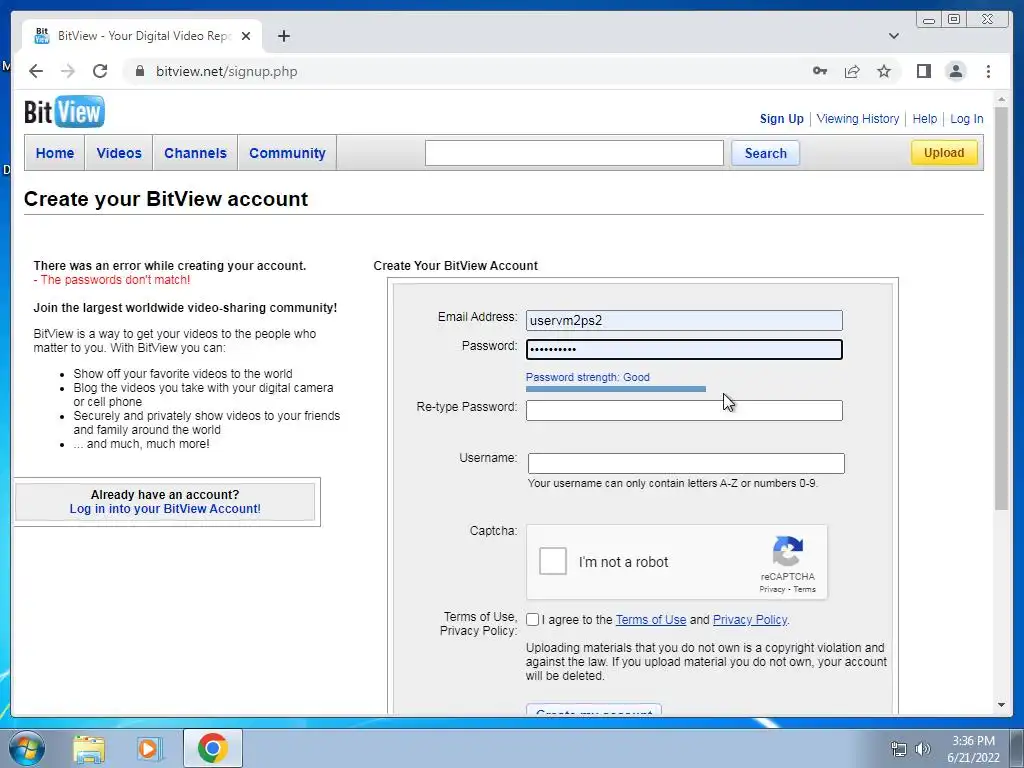
Task: Launch Windows Media Player from taskbar
Action: click(x=150, y=748)
